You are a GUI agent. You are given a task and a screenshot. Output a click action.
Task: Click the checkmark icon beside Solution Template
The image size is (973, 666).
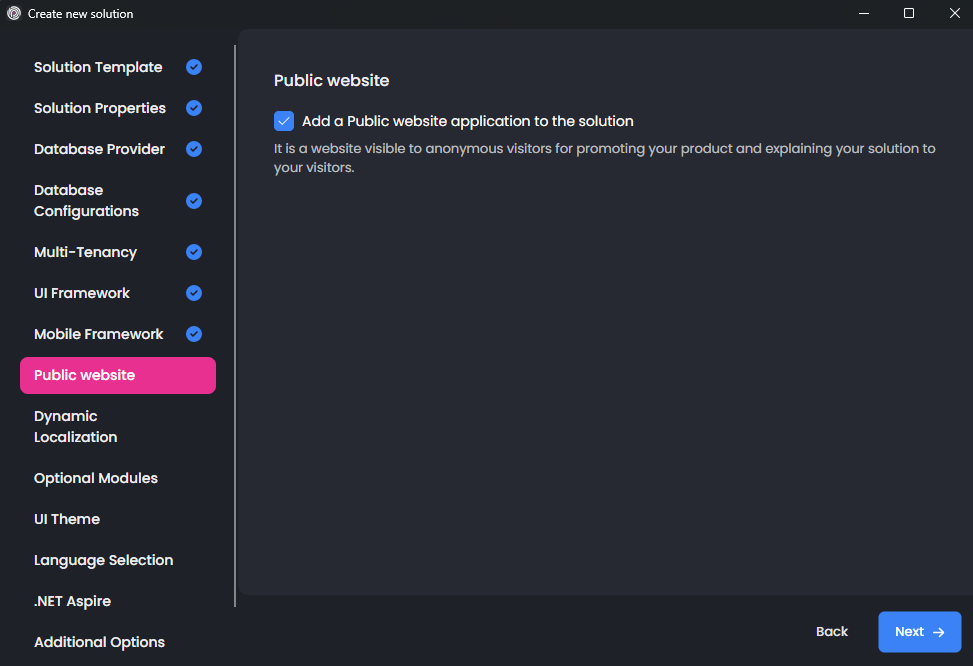tap(194, 67)
